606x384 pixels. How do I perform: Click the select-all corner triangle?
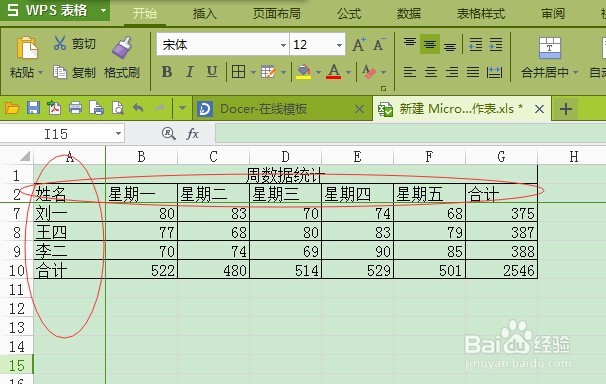click(25, 156)
